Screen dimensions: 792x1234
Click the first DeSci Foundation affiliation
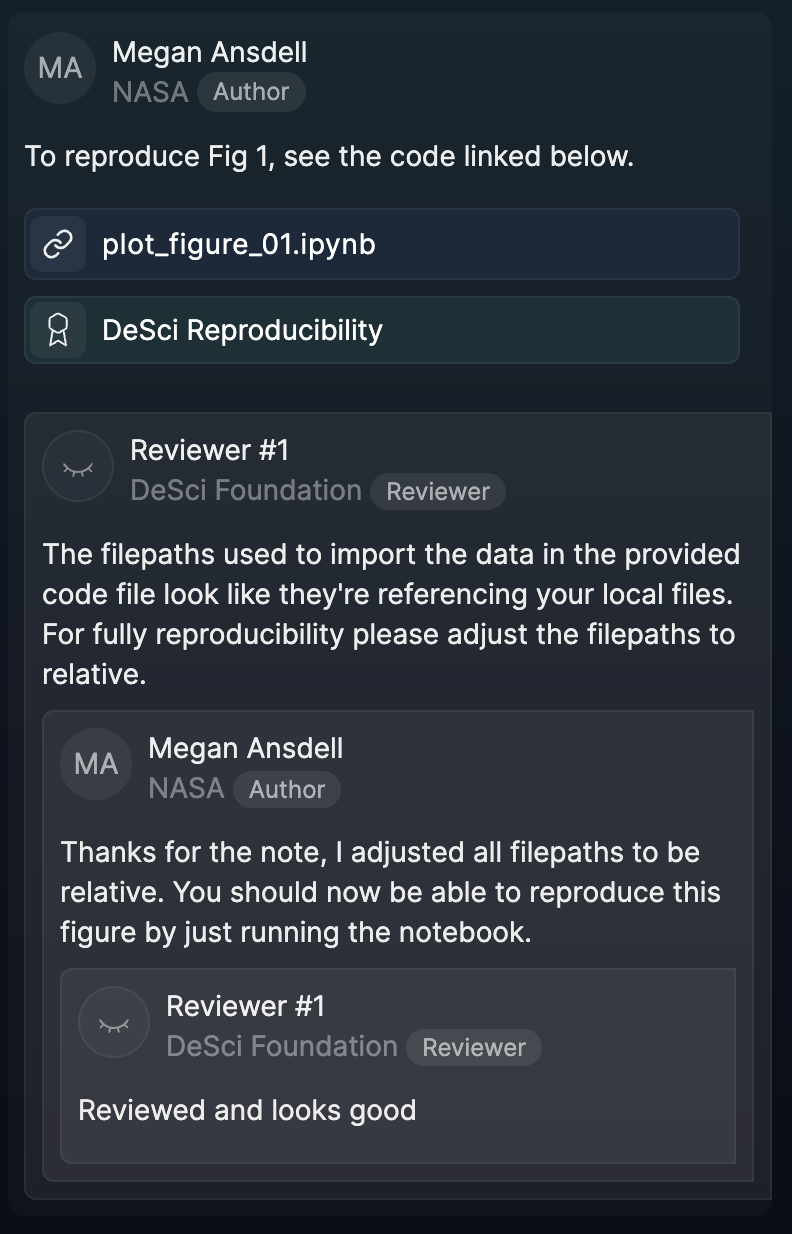coord(246,491)
